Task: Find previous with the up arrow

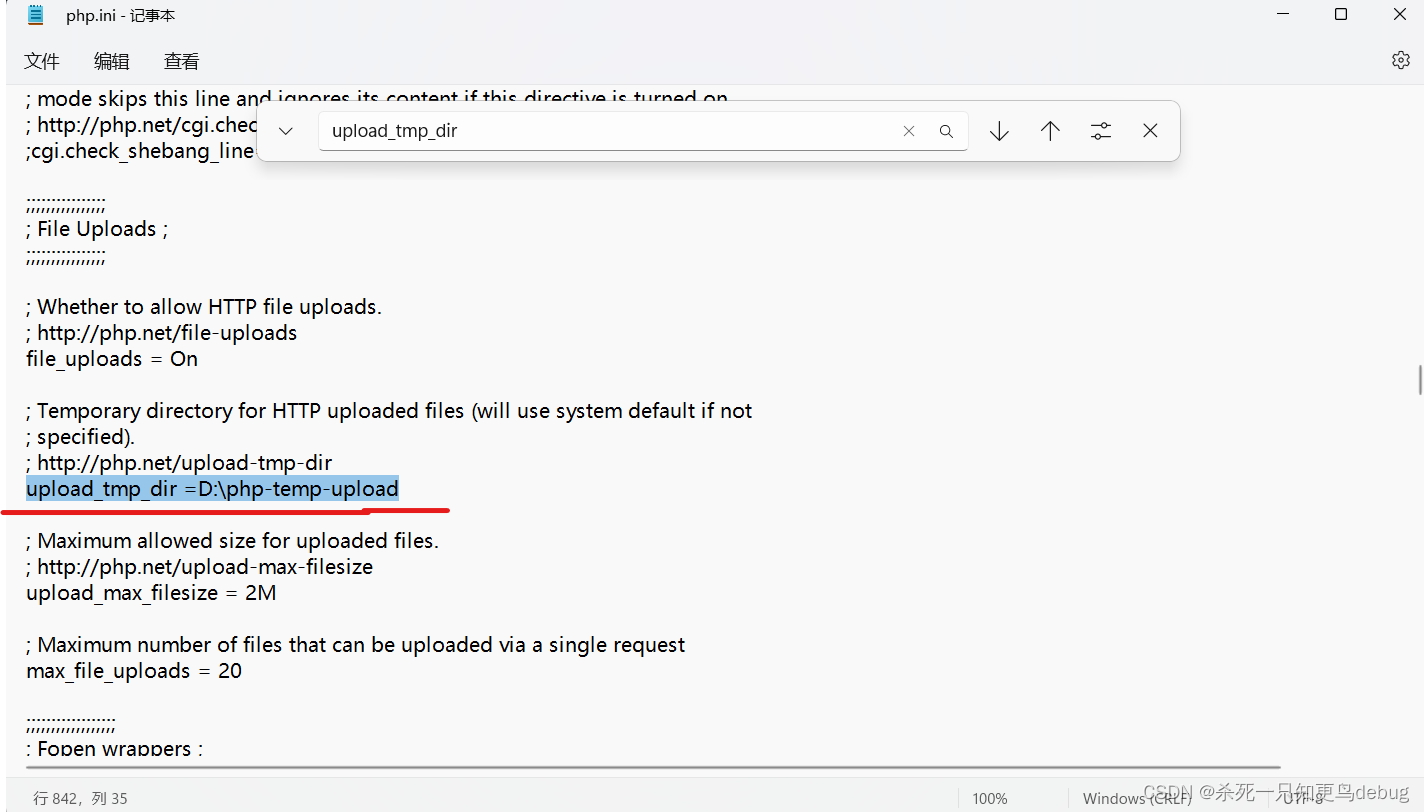Action: tap(1050, 131)
